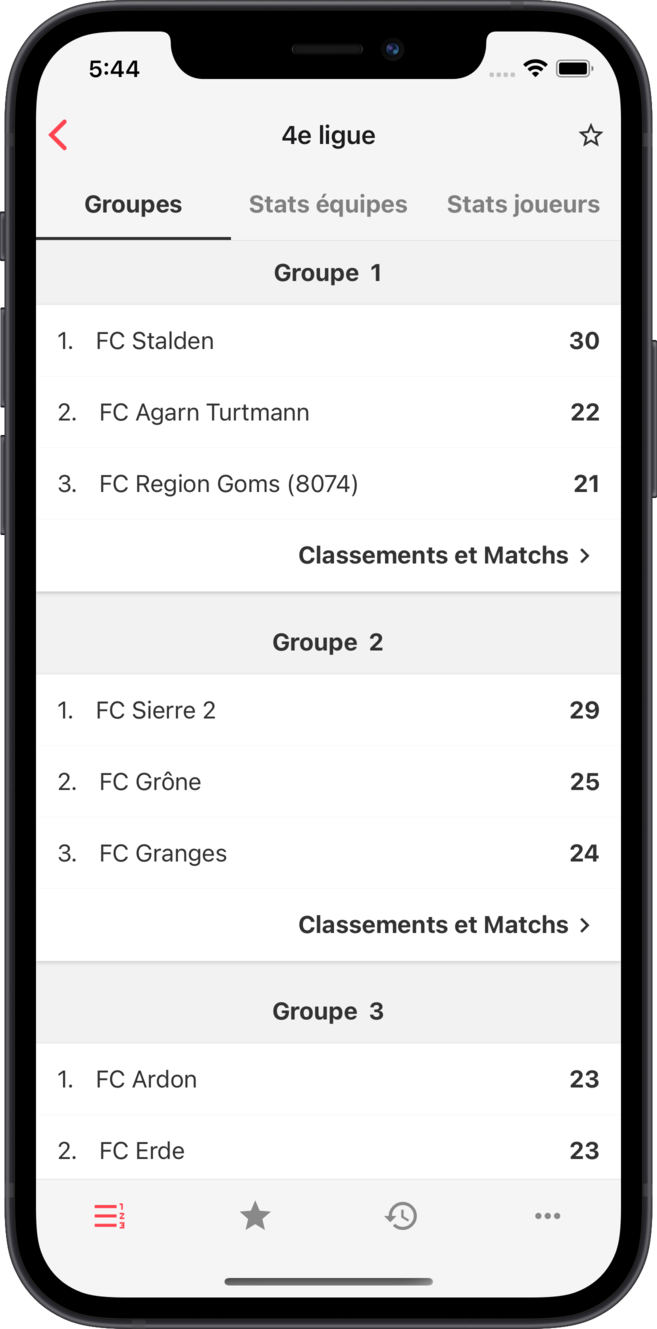
Task: Toggle the favorite star for 4e ligue
Action: pos(590,135)
